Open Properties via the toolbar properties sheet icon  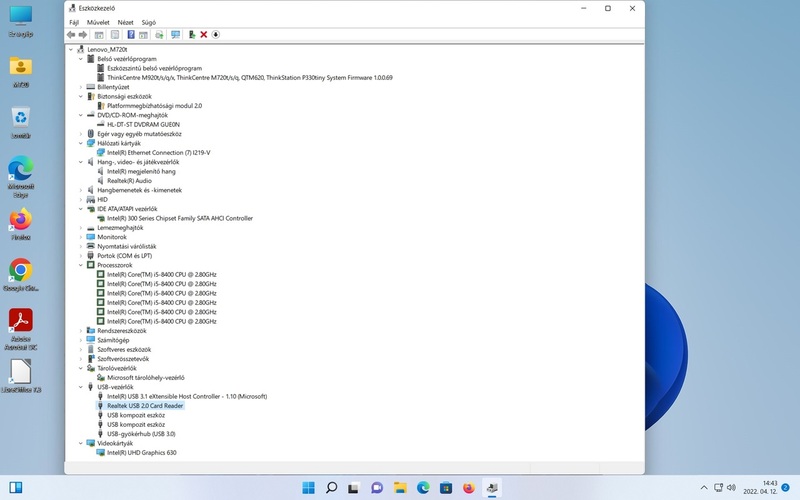coord(115,35)
